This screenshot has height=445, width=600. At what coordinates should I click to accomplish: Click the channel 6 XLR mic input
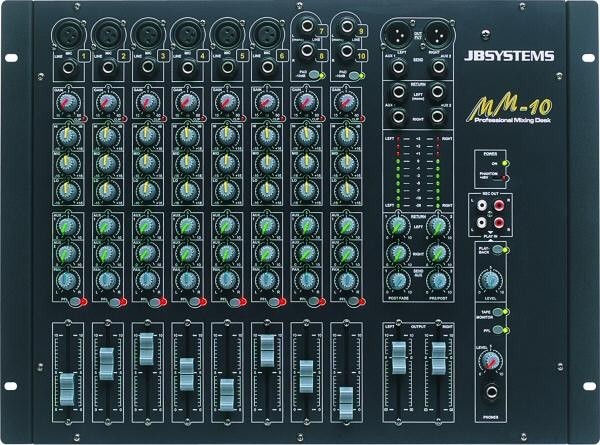(267, 36)
